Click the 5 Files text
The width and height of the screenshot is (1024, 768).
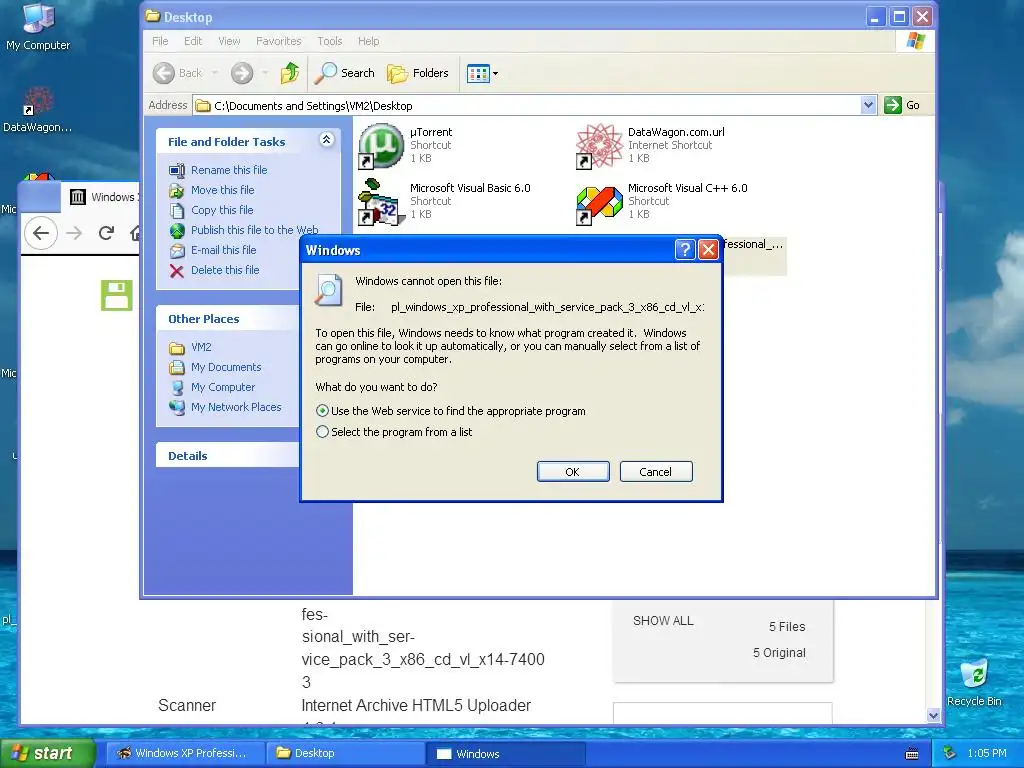(x=787, y=627)
